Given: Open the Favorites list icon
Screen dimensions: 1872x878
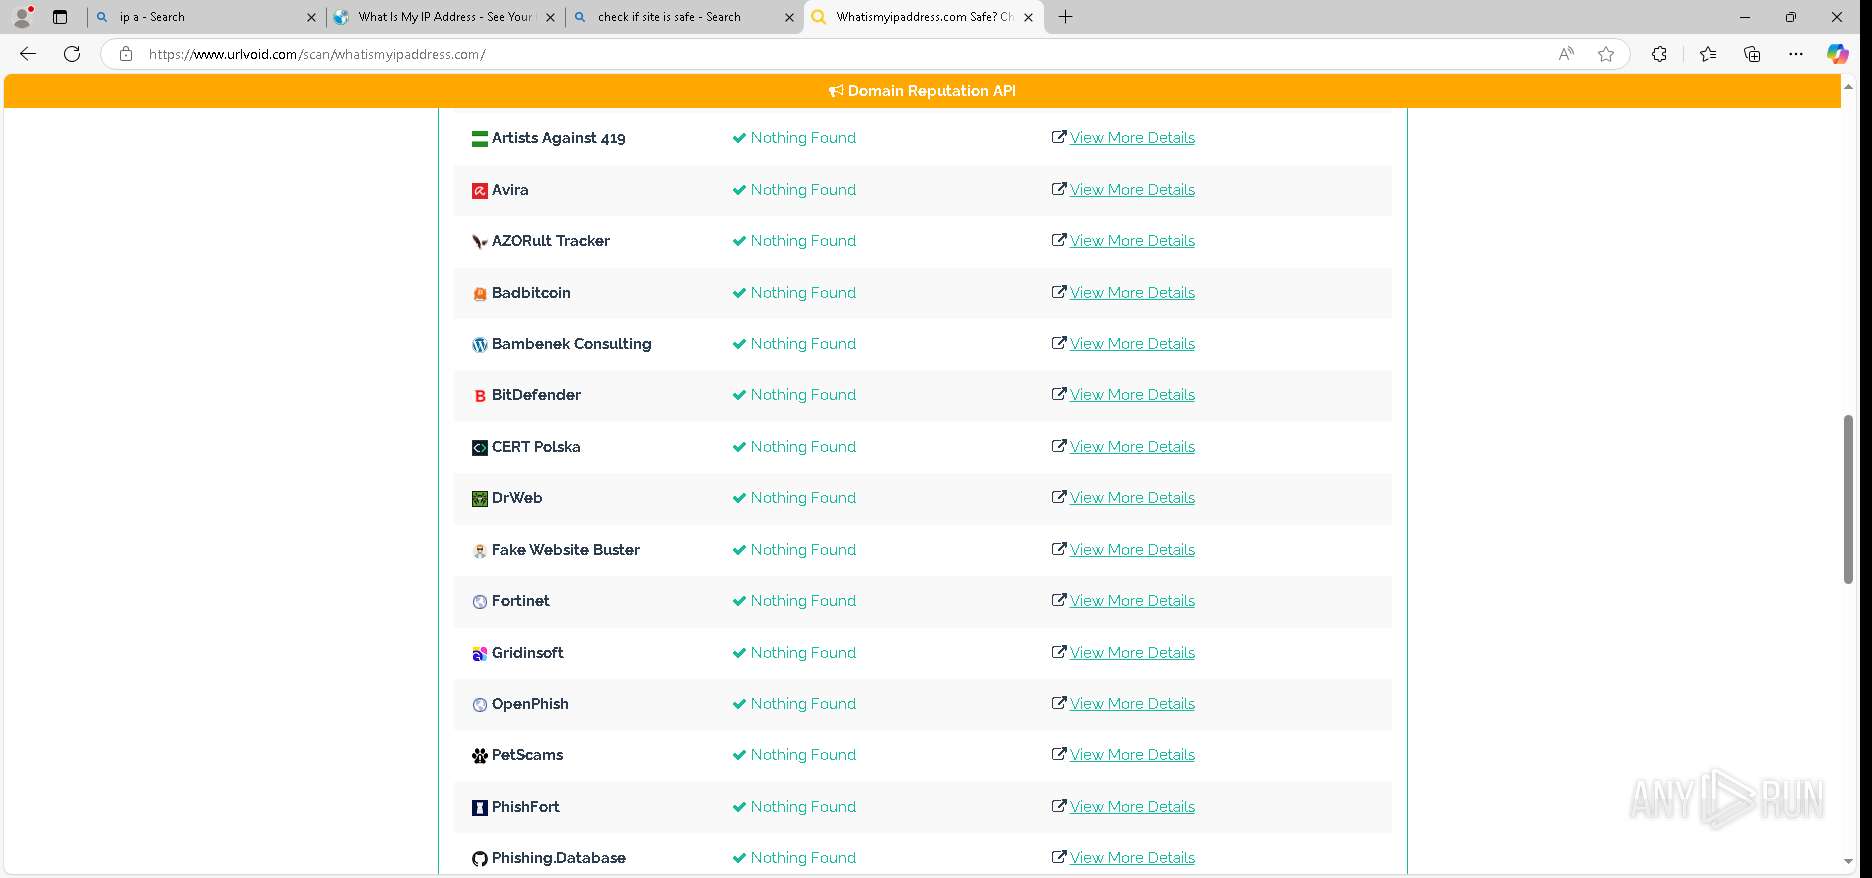Looking at the screenshot, I should click(x=1708, y=54).
